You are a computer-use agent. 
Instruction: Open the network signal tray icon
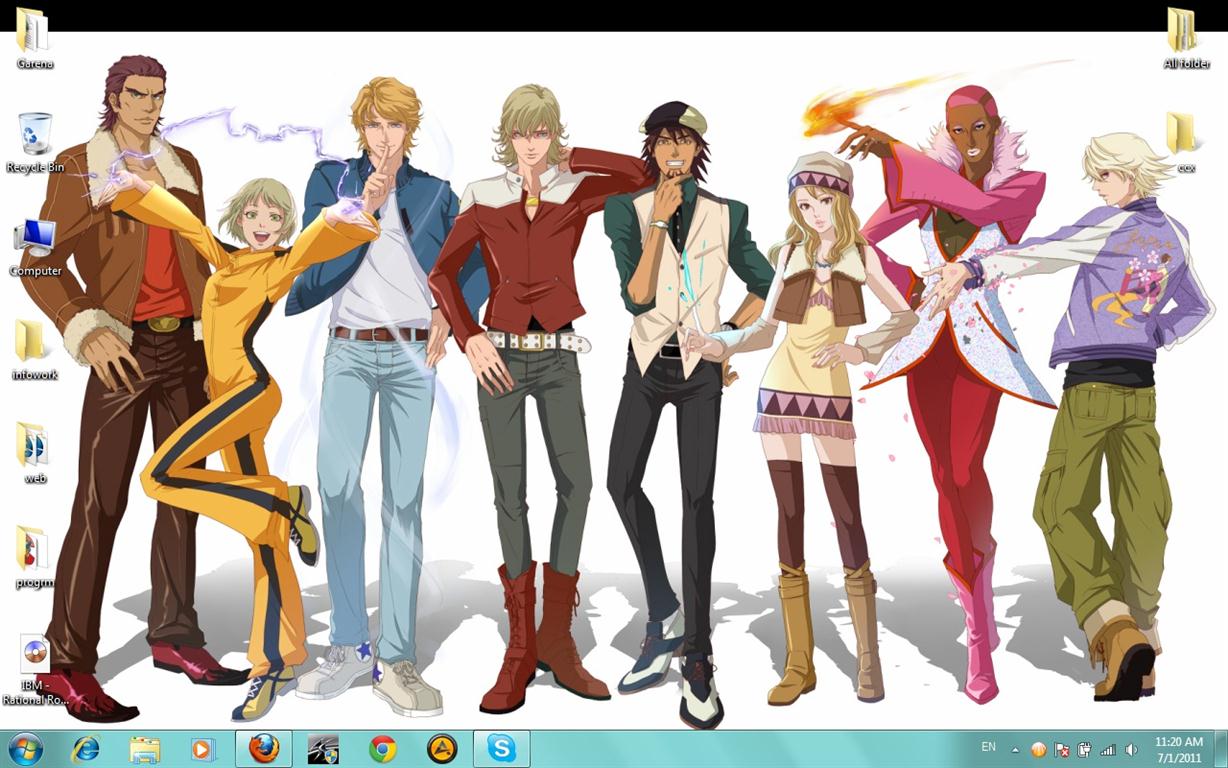tap(1107, 749)
